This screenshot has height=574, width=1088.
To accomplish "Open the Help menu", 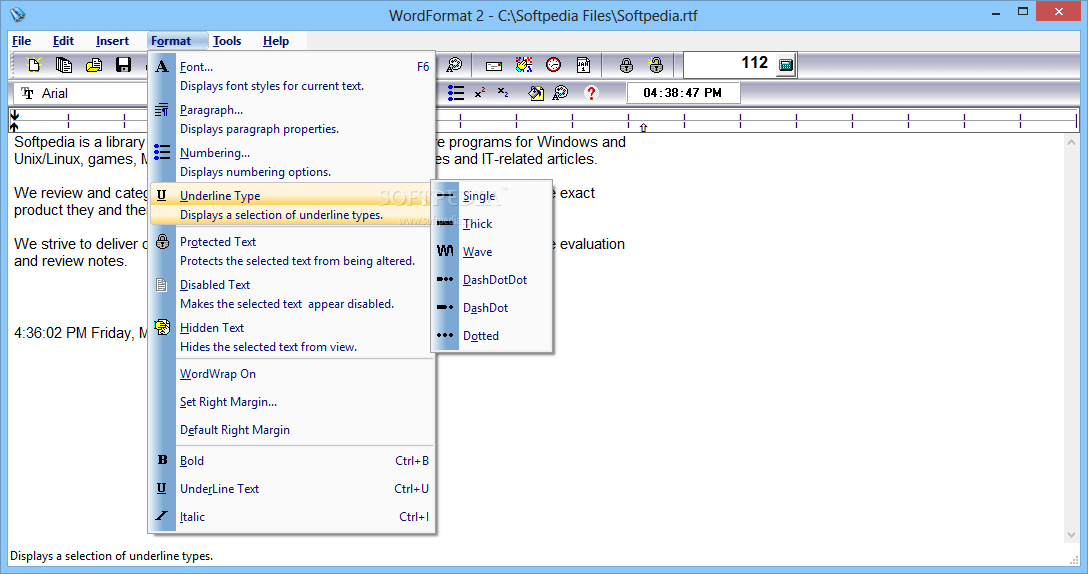I will (275, 41).
